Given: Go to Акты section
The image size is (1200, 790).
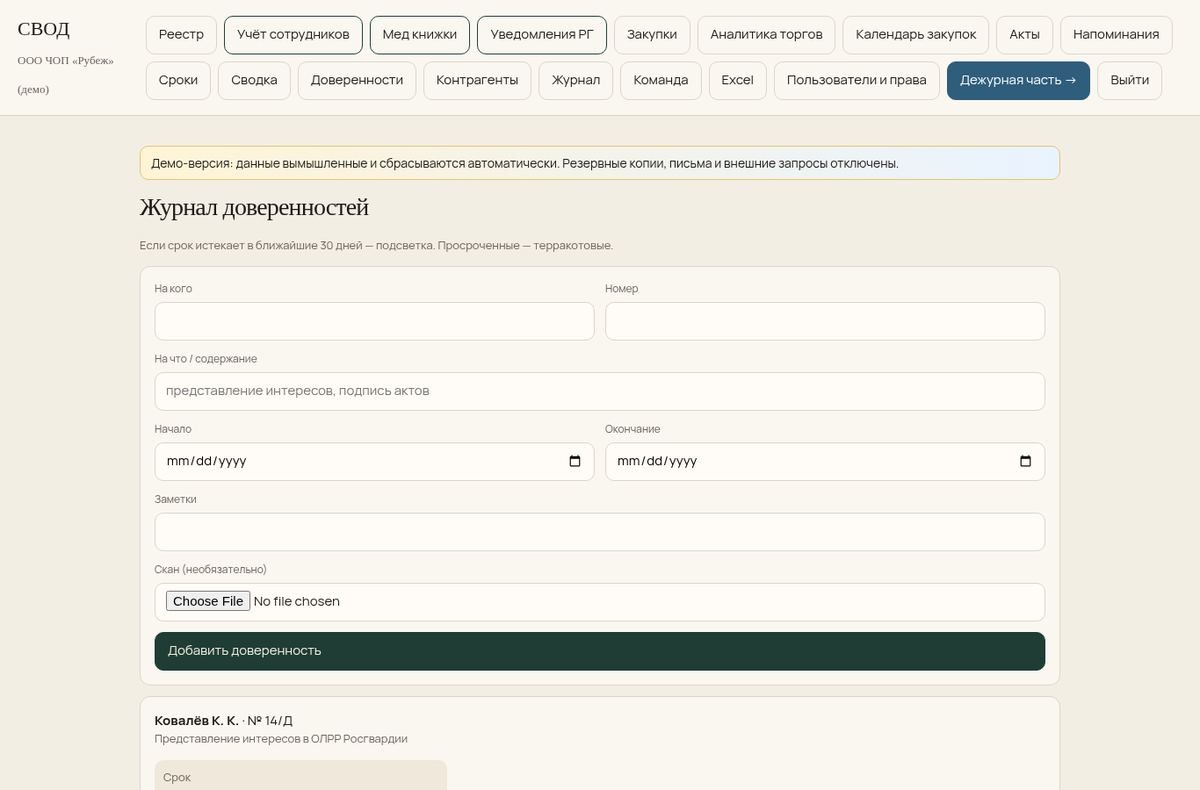Looking at the screenshot, I should (x=1025, y=34).
